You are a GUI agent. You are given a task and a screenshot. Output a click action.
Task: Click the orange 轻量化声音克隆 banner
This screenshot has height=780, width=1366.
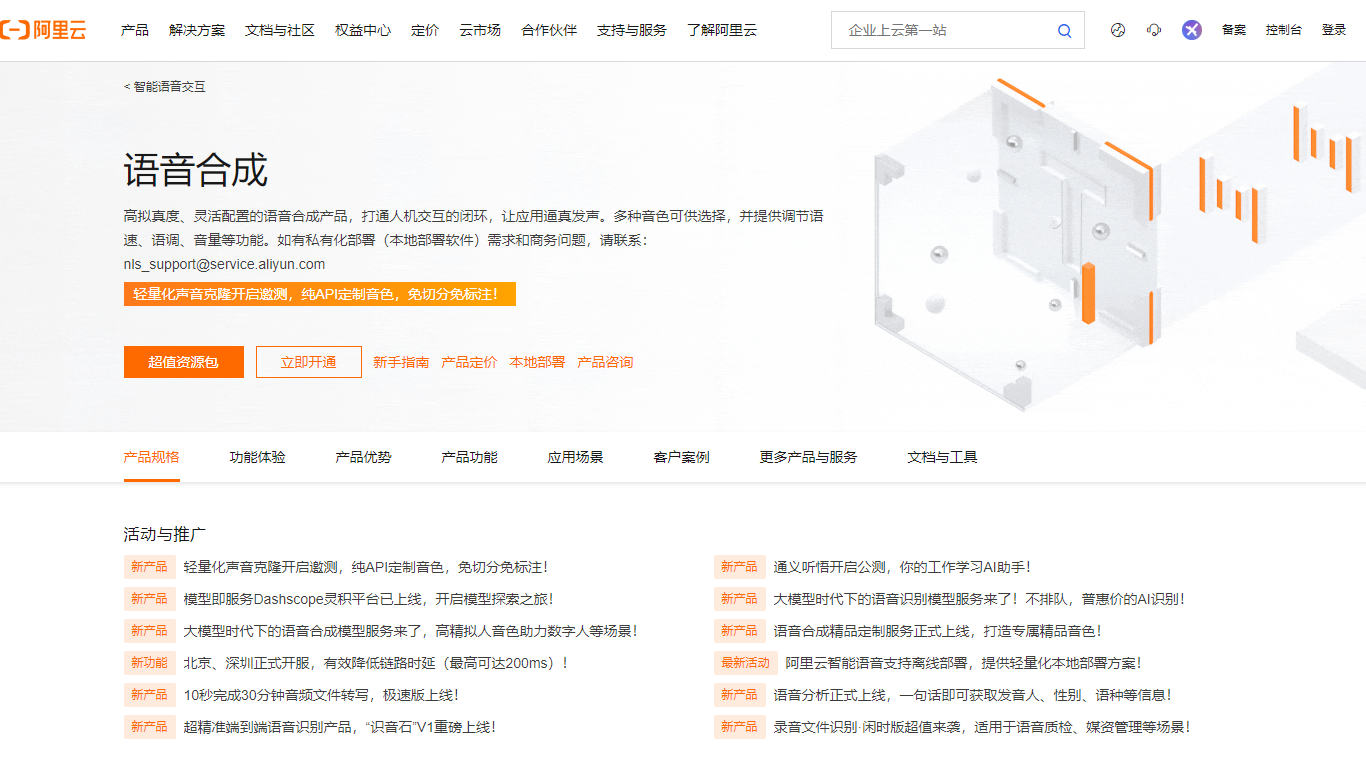coord(320,294)
